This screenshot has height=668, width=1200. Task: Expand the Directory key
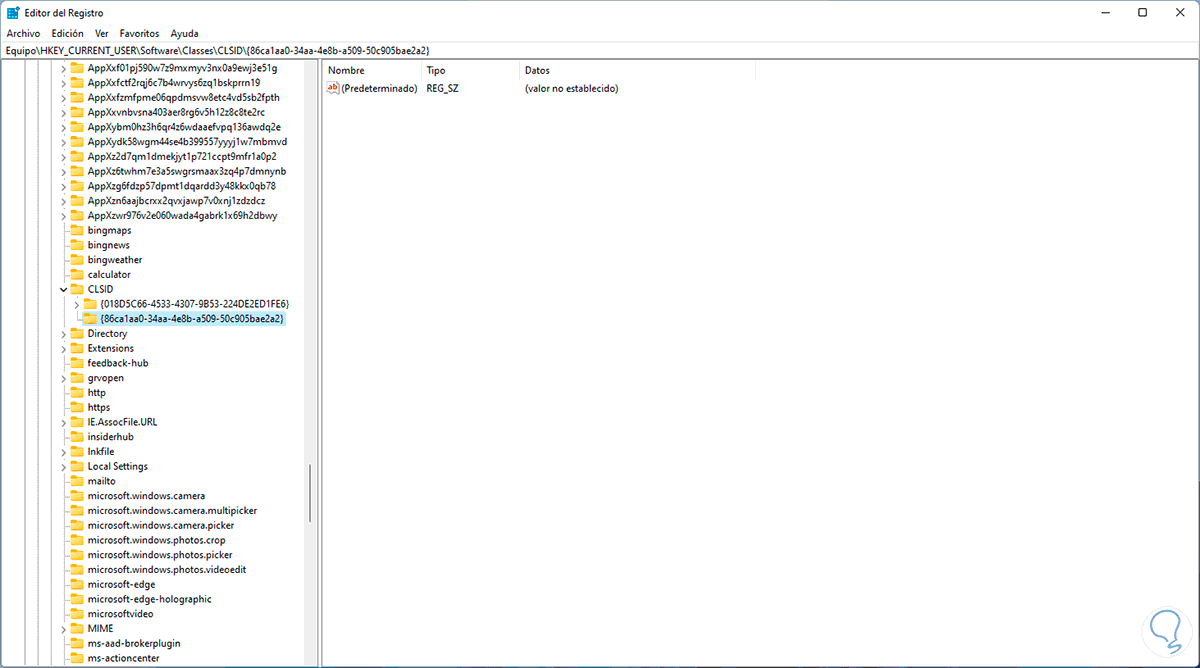64,334
